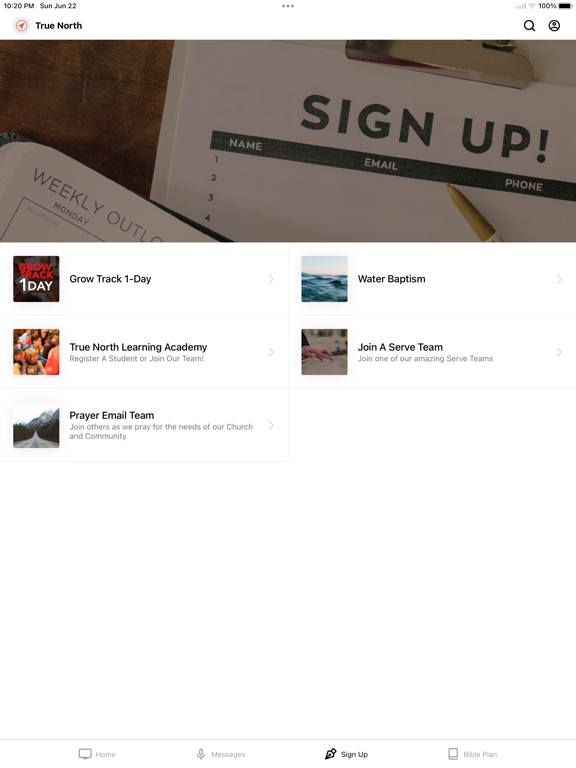Viewport: 576px width, 768px height.
Task: Switch to the Messages tab
Action: [220, 754]
